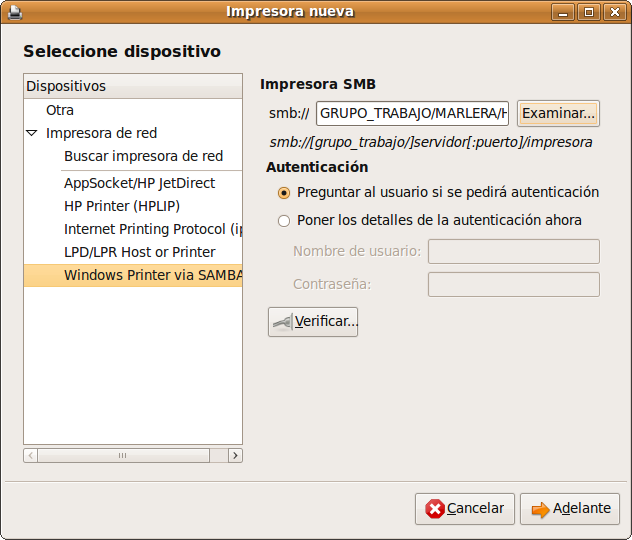Choose 'AppSocket/HP JetDirect' device
Image resolution: width=632 pixels, height=540 pixels.
(139, 183)
